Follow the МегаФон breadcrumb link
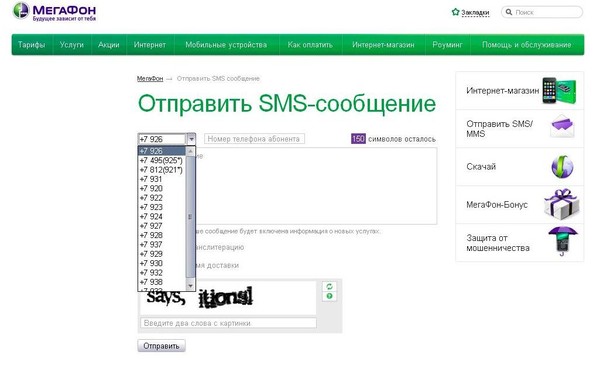This screenshot has height=386, width=600. [x=150, y=78]
